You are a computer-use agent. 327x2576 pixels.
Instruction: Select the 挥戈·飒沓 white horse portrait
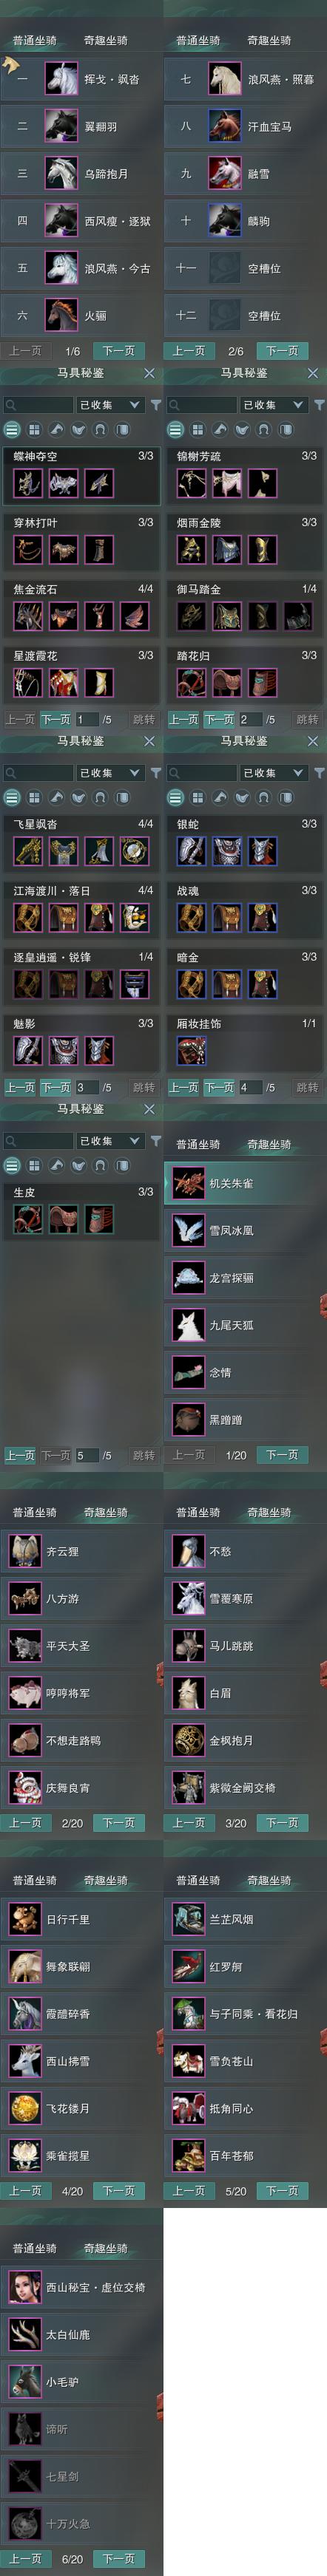tap(62, 79)
